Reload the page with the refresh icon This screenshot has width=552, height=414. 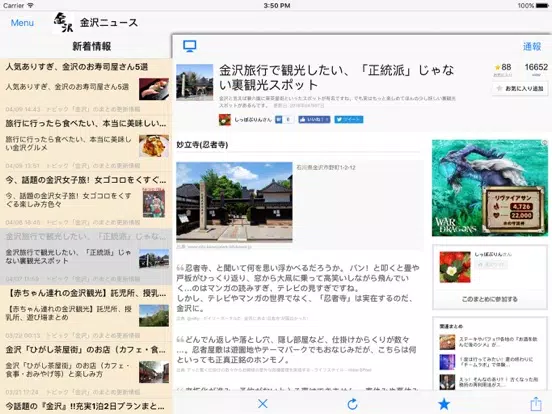click(x=352, y=404)
